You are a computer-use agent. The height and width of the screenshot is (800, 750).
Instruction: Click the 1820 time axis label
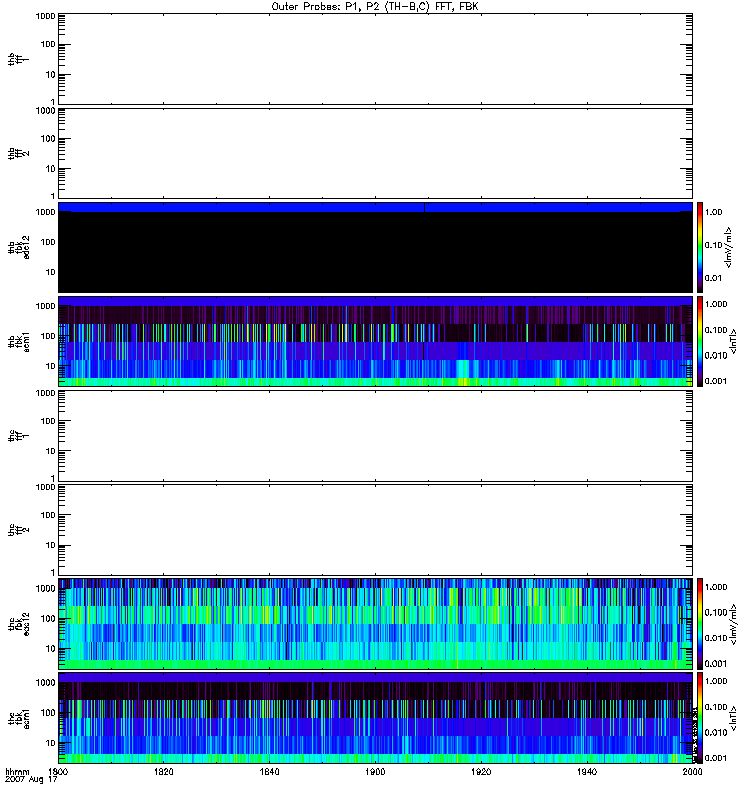(164, 772)
